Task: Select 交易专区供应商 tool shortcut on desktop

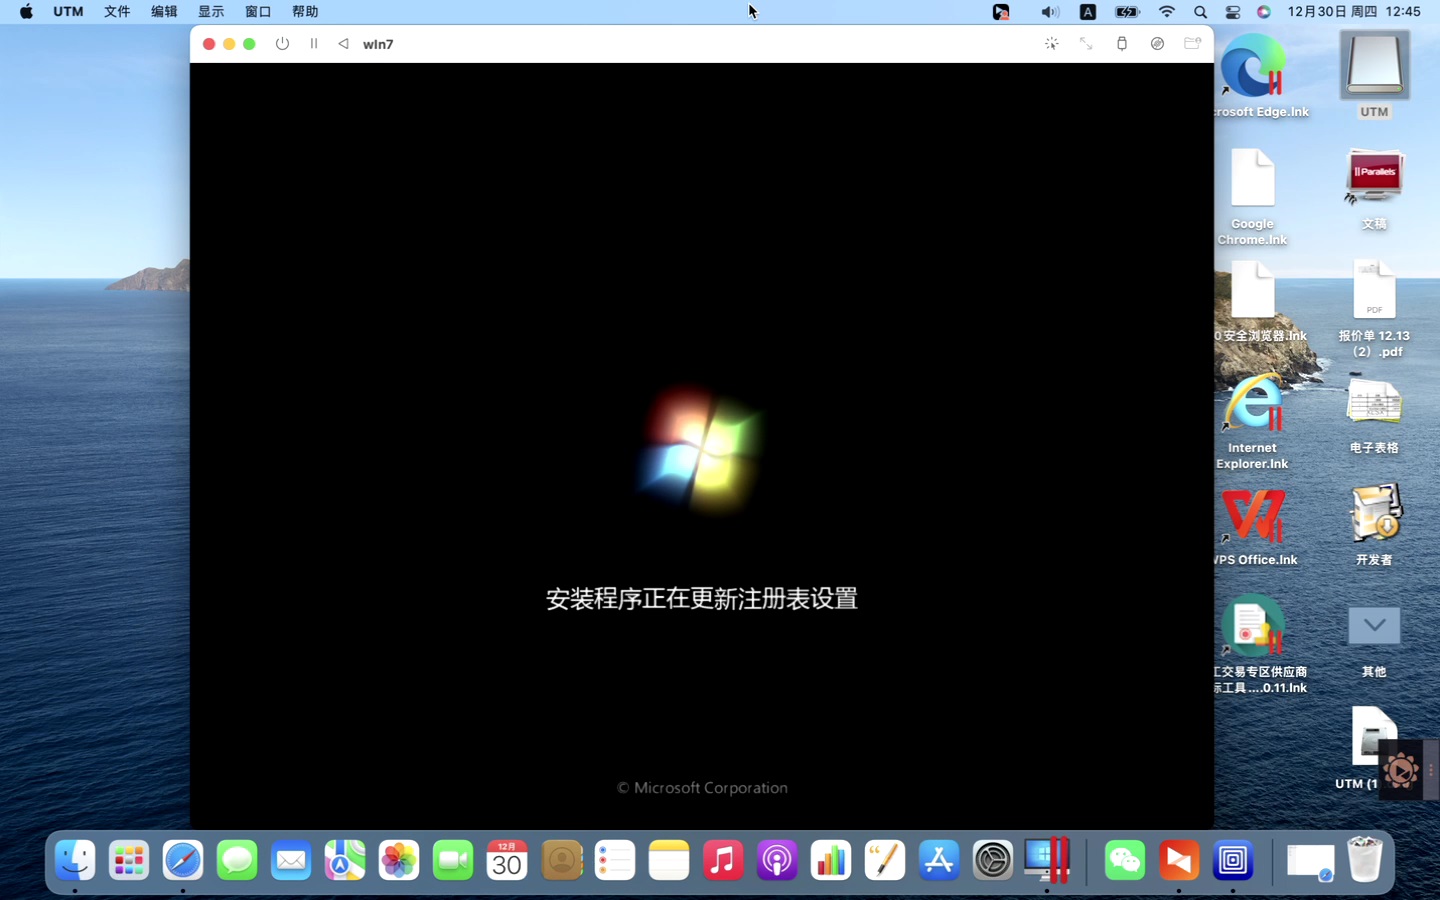Action: [x=1254, y=627]
